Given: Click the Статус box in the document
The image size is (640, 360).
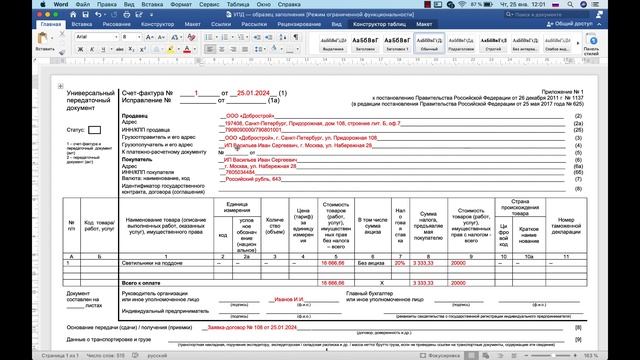Looking at the screenshot, I should (94, 130).
